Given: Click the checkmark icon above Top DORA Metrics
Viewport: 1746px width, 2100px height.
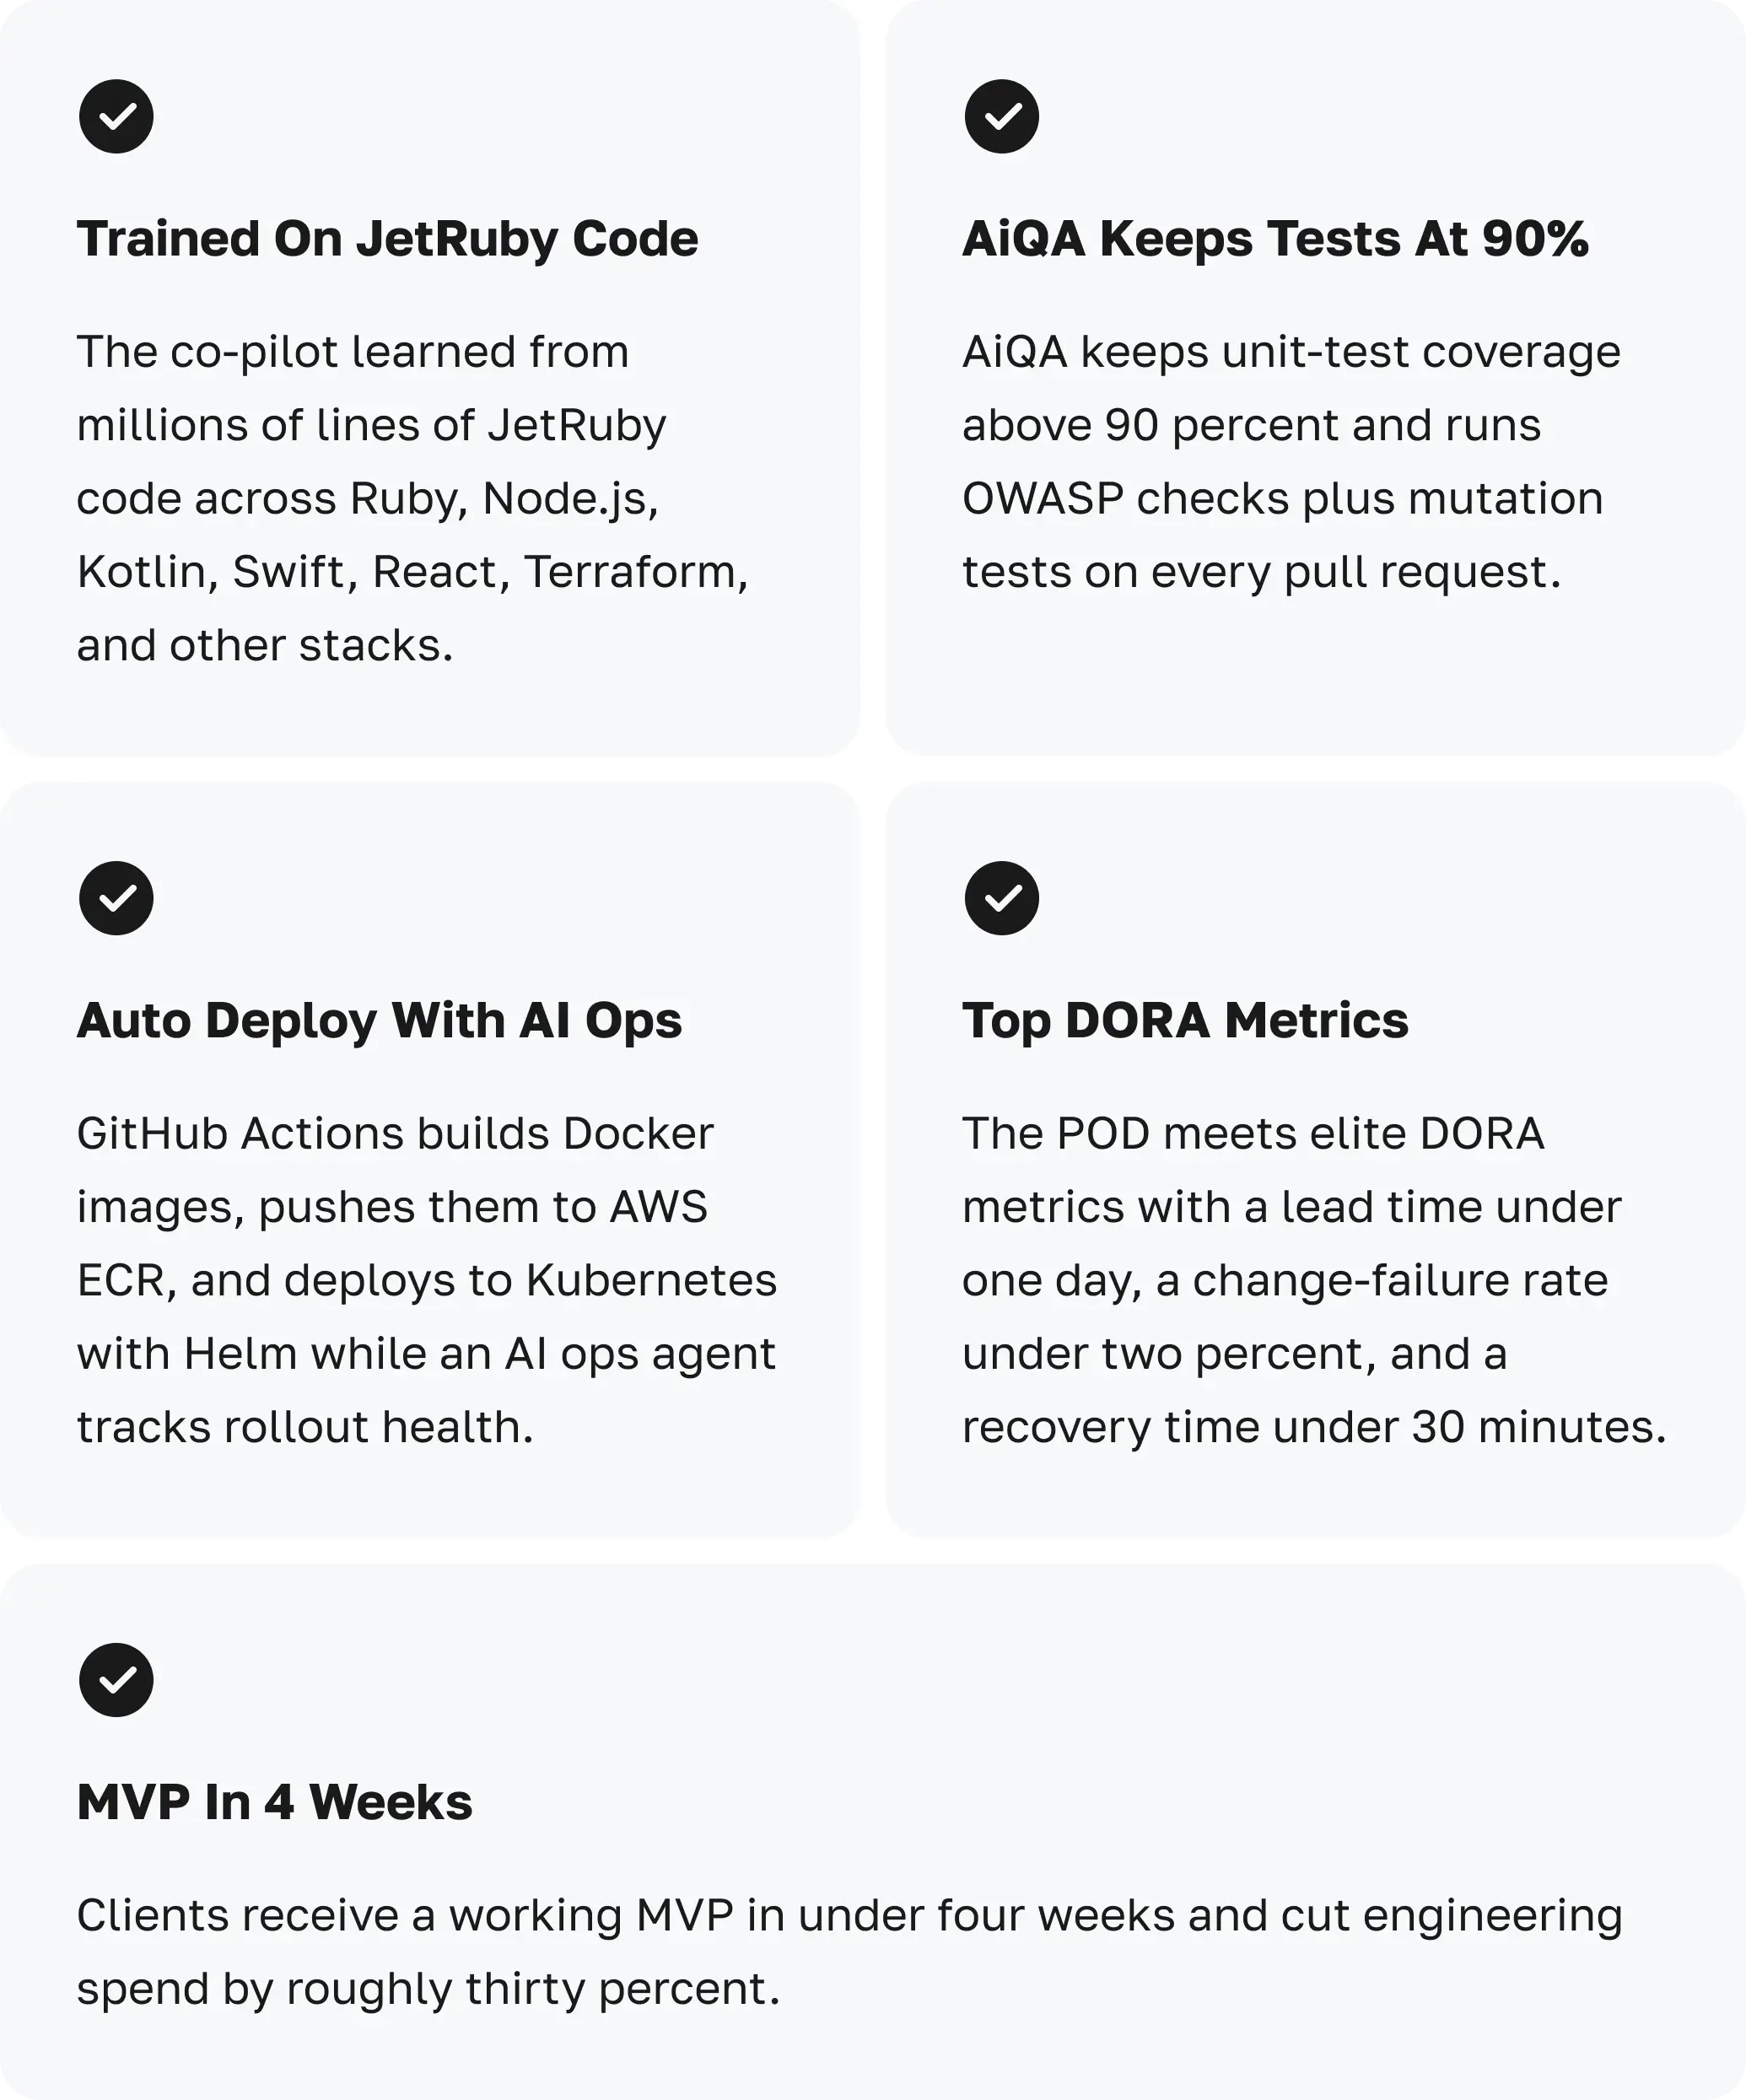Looking at the screenshot, I should 1001,898.
